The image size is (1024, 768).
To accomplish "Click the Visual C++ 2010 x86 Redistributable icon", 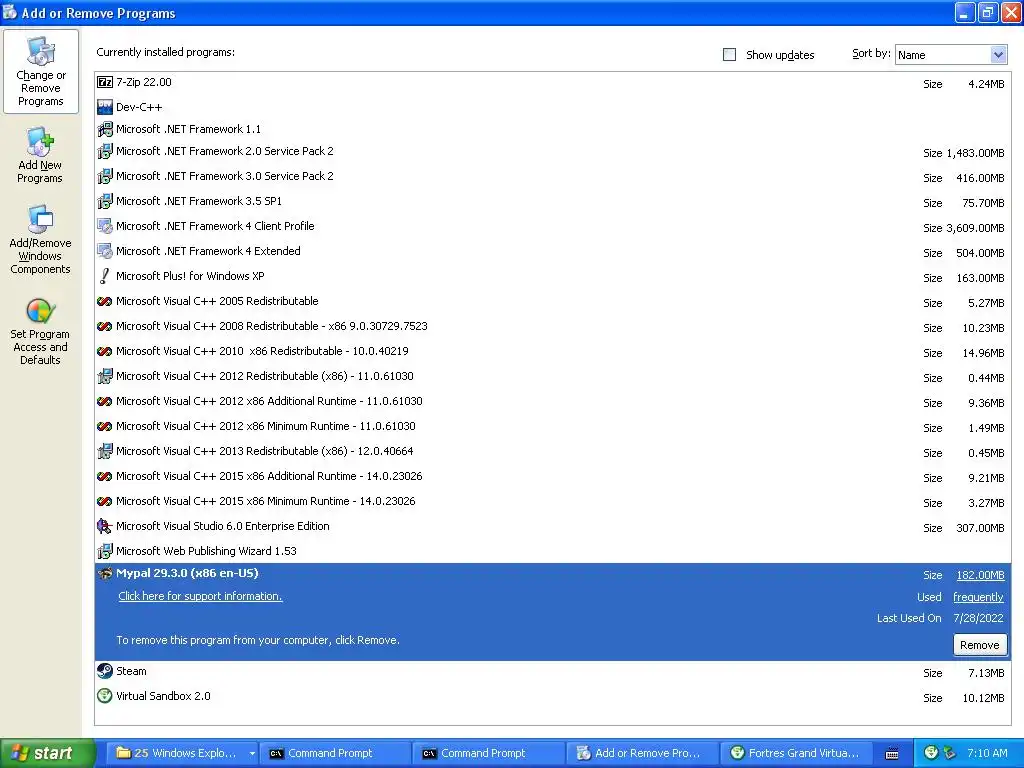I will pyautogui.click(x=104, y=351).
